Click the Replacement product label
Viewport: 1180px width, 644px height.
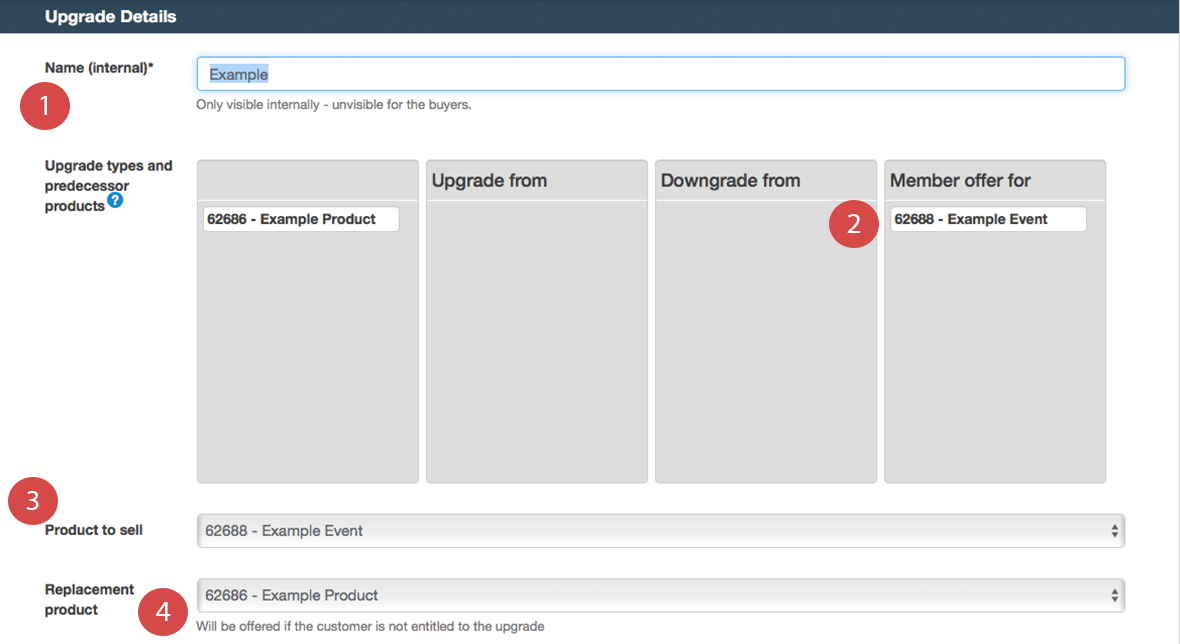89,599
